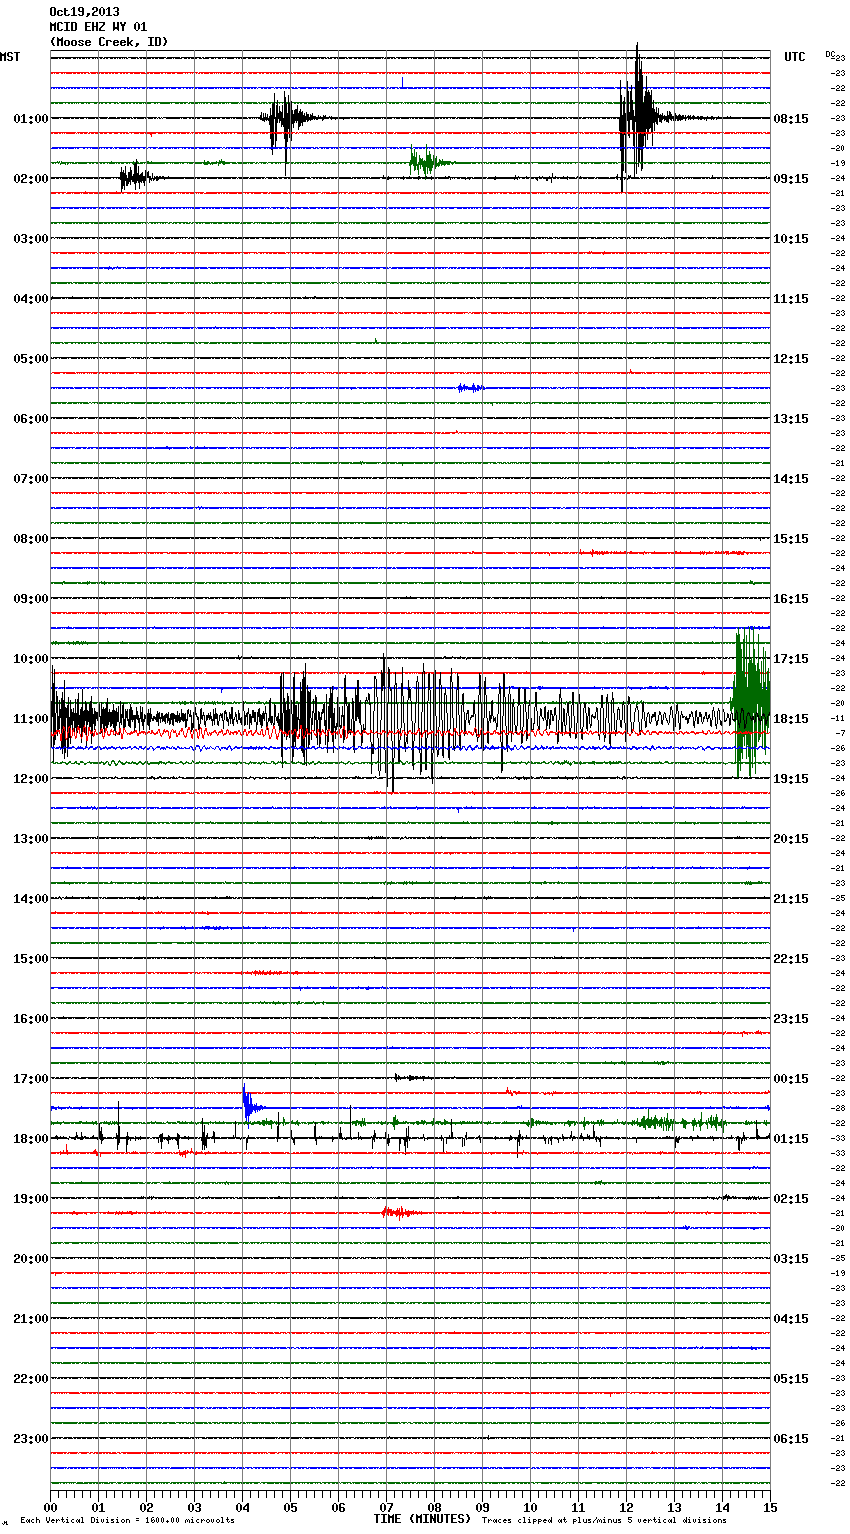
Task: Click the traces clipped note at bottom
Action: coord(604,1520)
